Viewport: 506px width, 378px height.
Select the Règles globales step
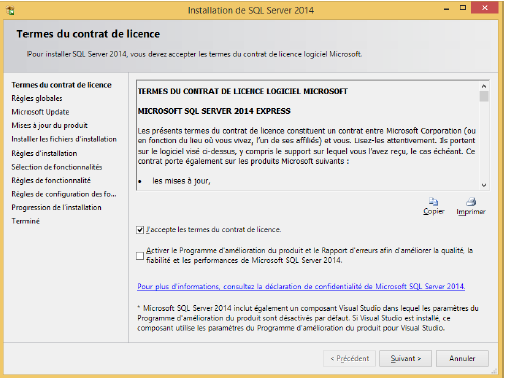(37, 98)
